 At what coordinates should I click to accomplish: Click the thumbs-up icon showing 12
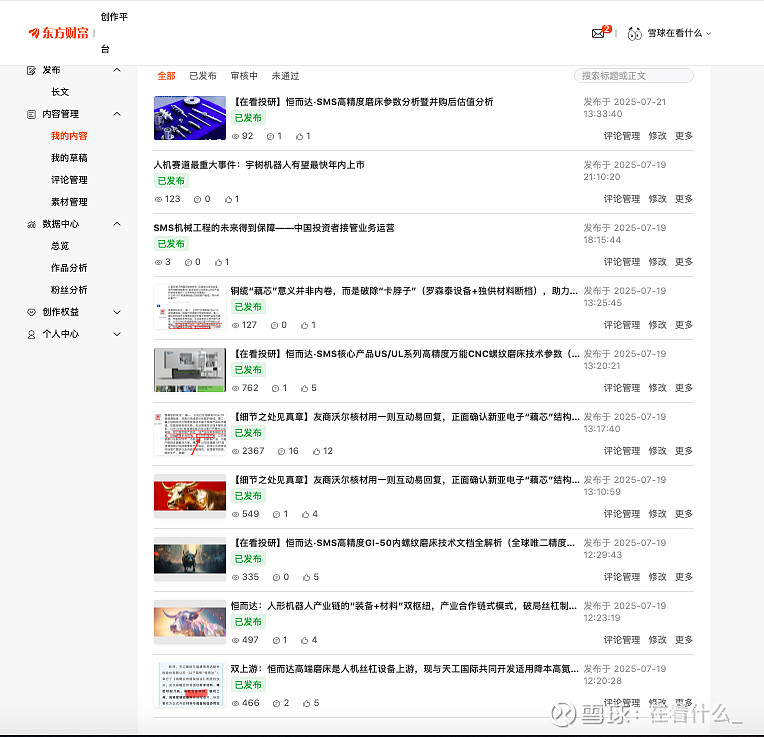316,452
